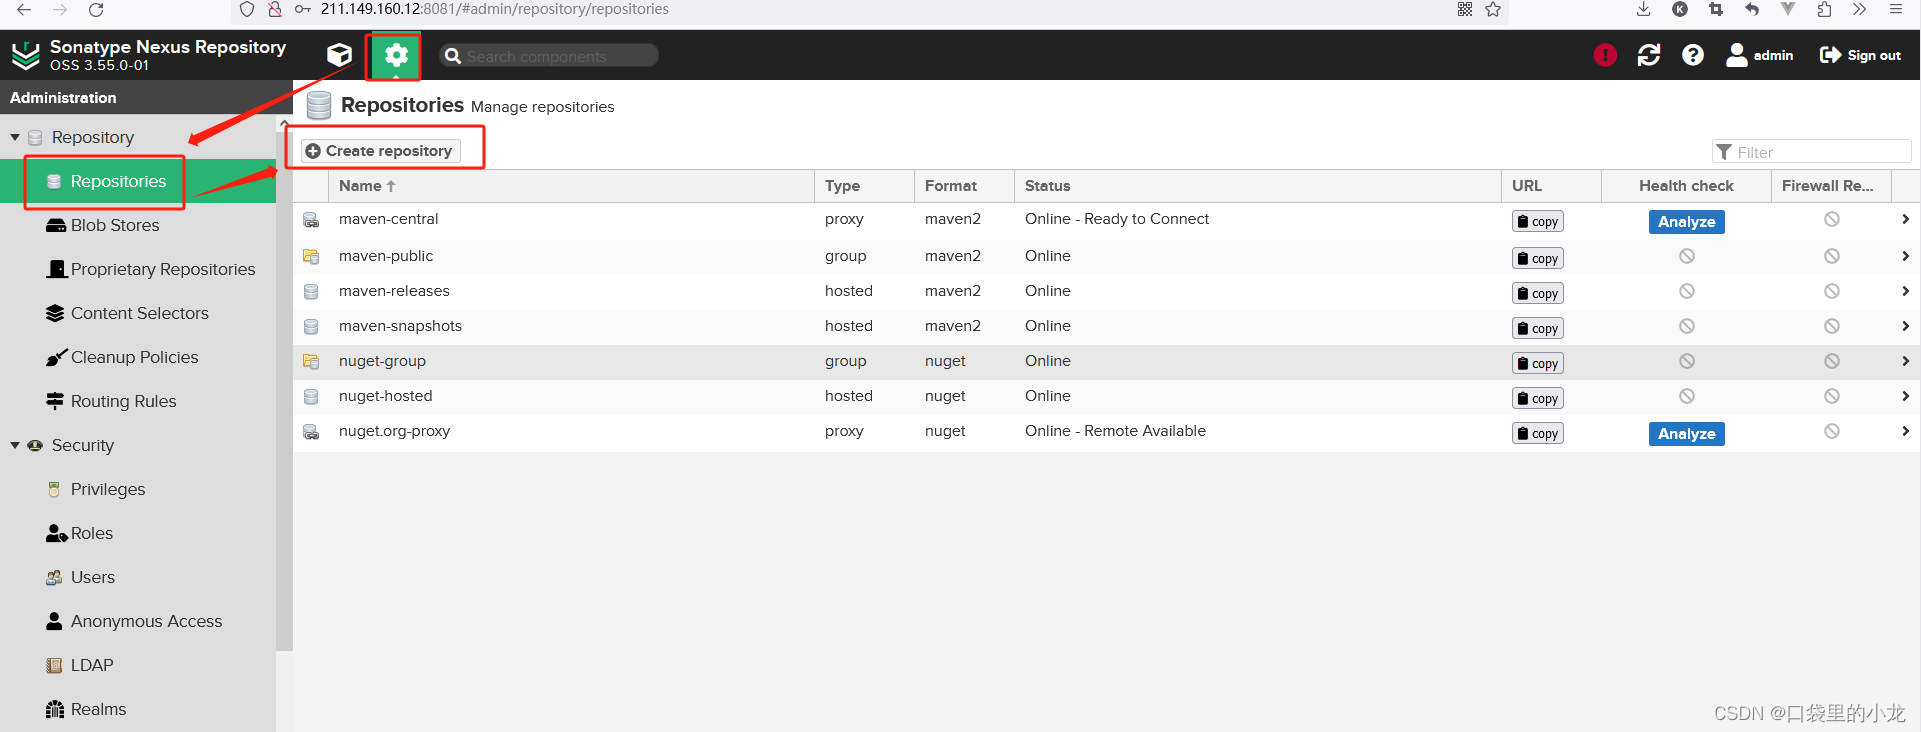1921x732 pixels.
Task: Open maven-central row details chevron
Action: click(1905, 219)
